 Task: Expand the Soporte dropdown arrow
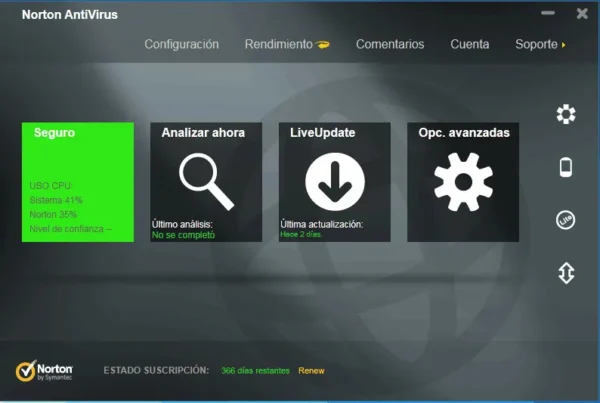coord(563,45)
